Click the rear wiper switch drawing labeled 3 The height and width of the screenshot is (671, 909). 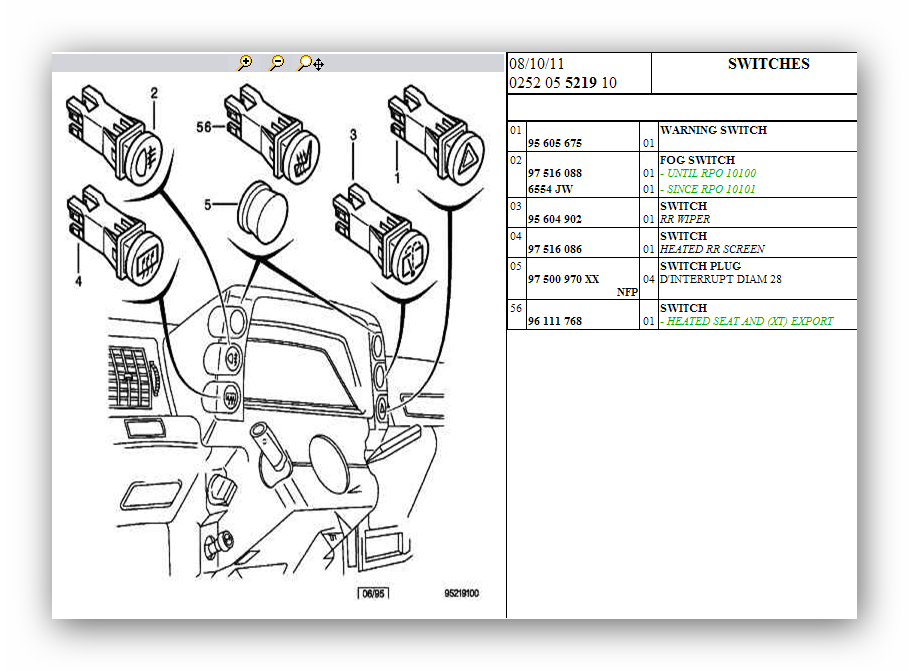[x=380, y=234]
